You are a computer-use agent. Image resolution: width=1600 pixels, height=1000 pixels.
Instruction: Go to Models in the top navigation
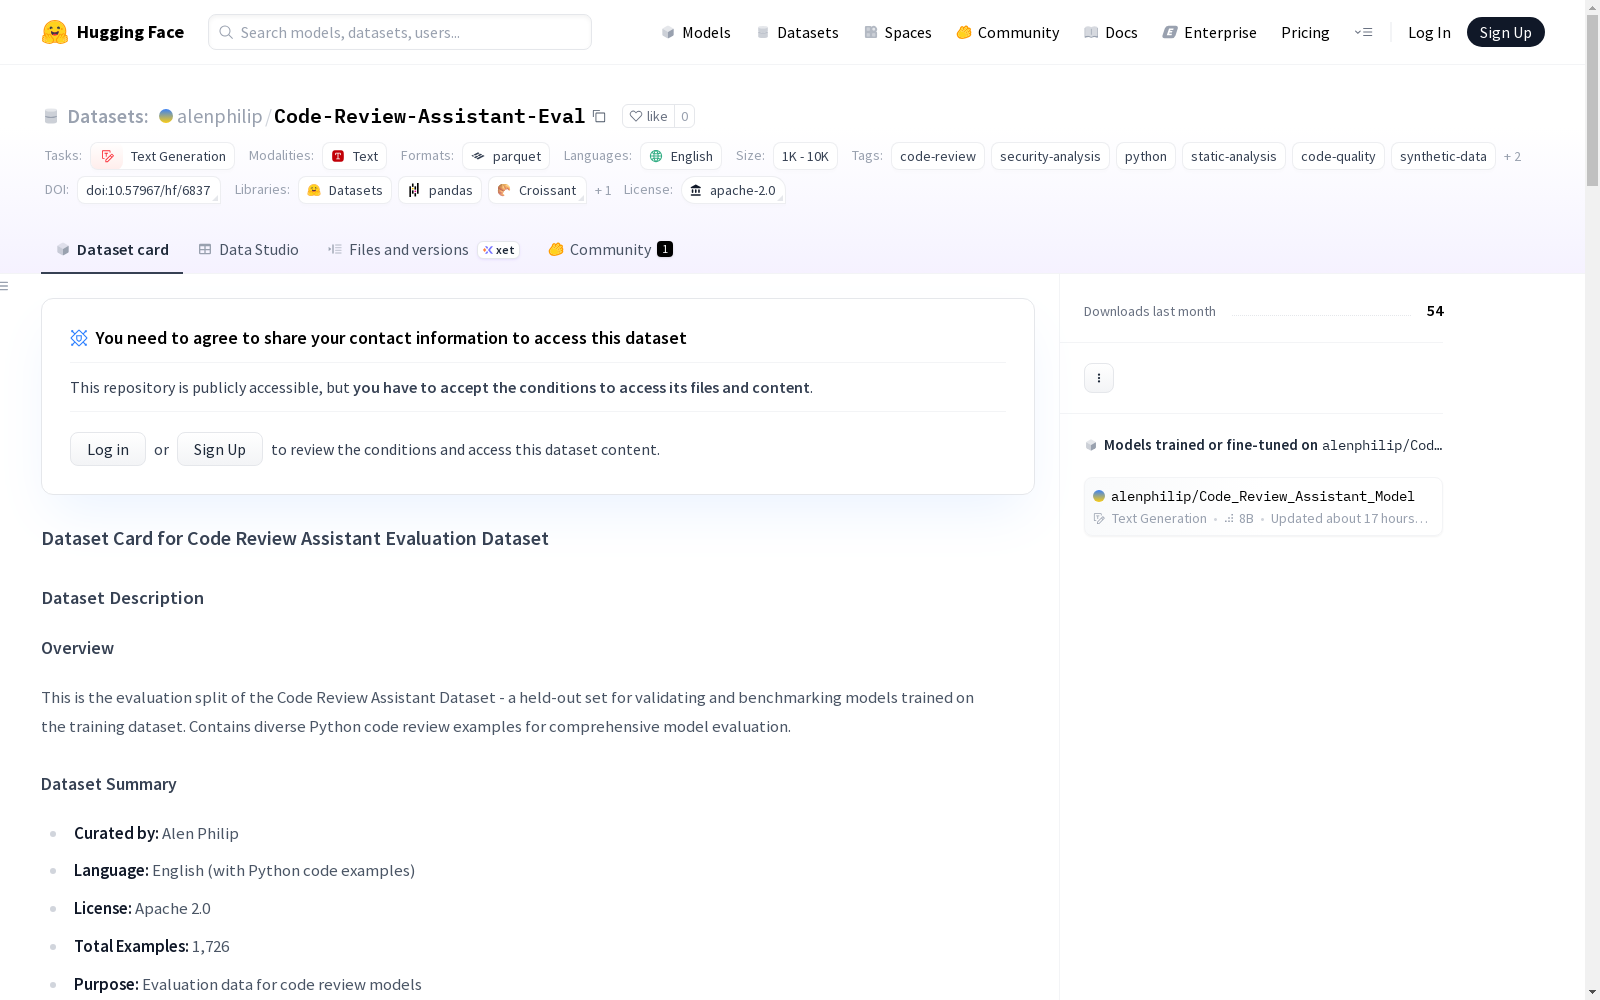pos(696,32)
